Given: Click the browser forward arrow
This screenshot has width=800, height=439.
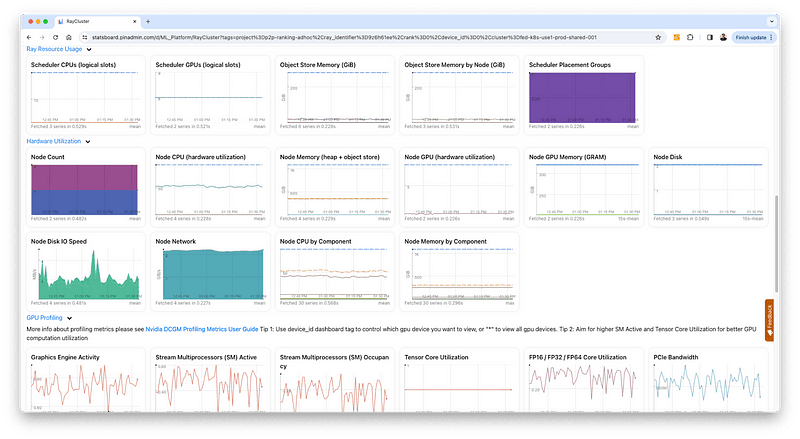Looking at the screenshot, I should point(42,37).
